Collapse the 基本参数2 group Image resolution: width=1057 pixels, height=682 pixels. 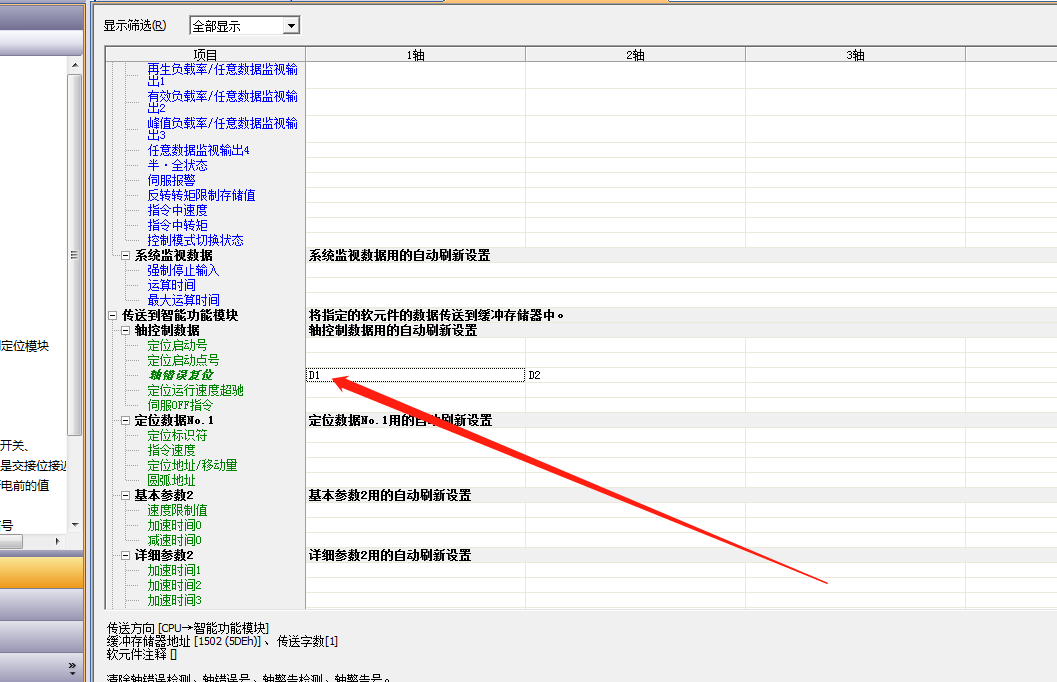125,496
